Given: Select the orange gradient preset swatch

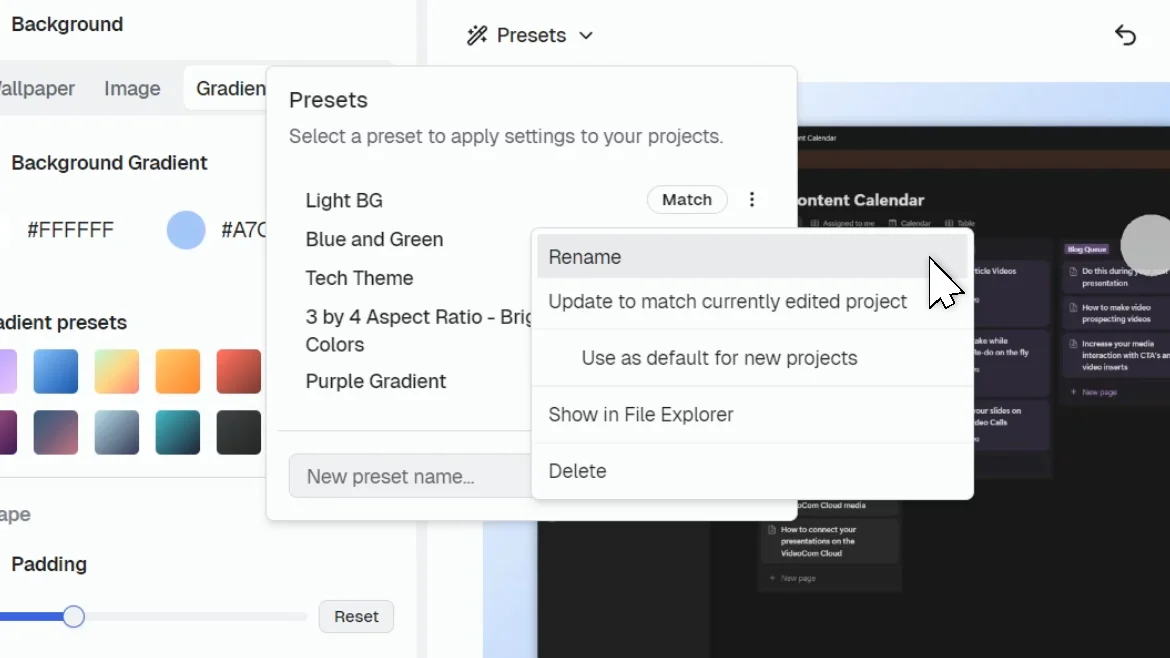Looking at the screenshot, I should tap(178, 370).
